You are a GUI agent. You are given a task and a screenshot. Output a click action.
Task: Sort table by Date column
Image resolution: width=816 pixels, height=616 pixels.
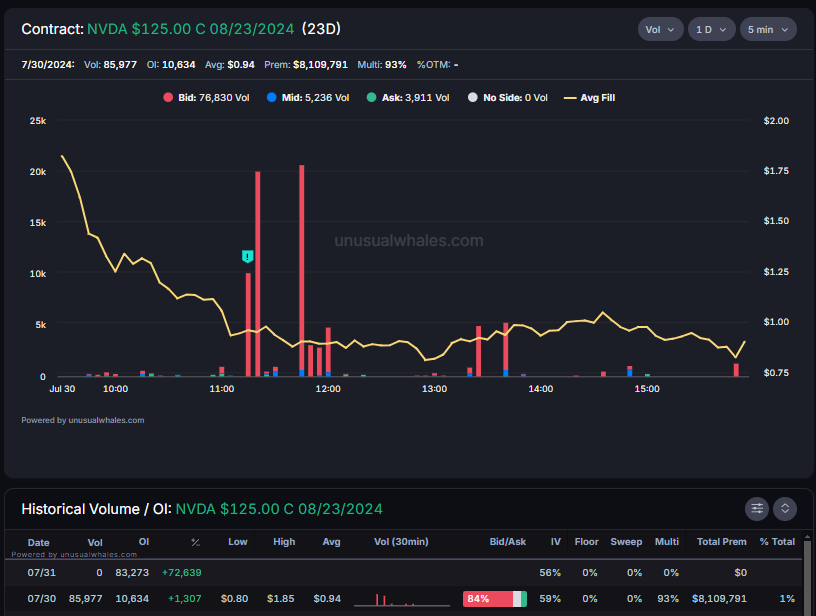(x=39, y=542)
